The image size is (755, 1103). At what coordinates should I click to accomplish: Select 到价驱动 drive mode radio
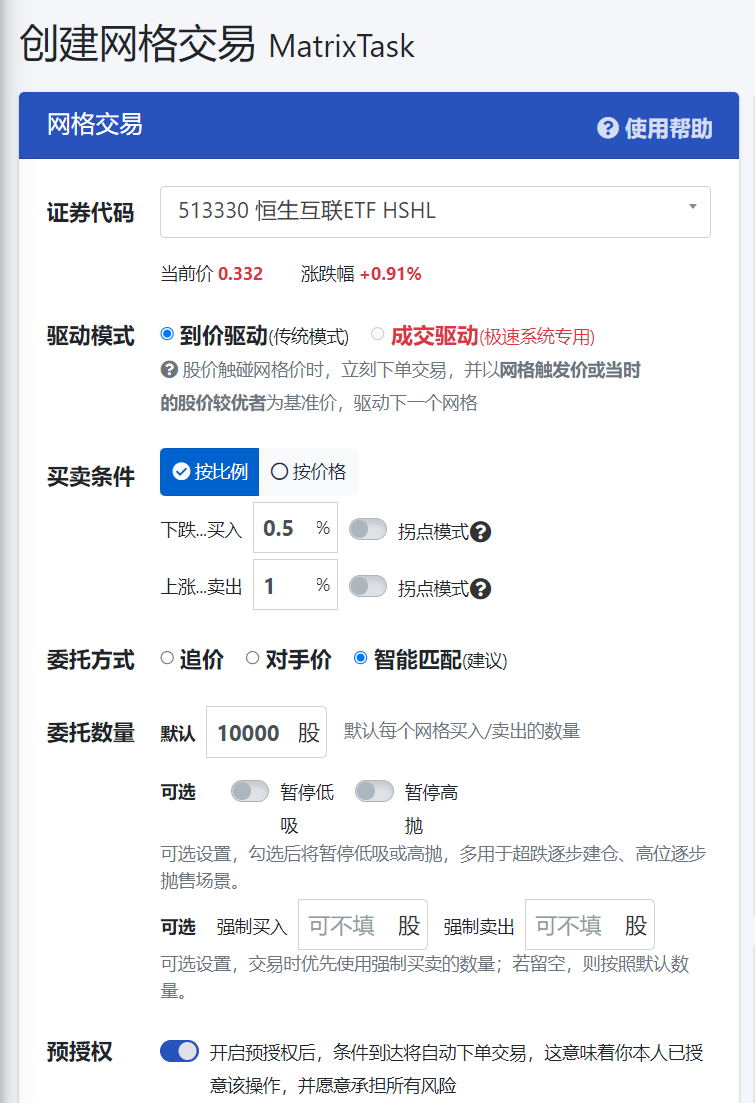(168, 334)
